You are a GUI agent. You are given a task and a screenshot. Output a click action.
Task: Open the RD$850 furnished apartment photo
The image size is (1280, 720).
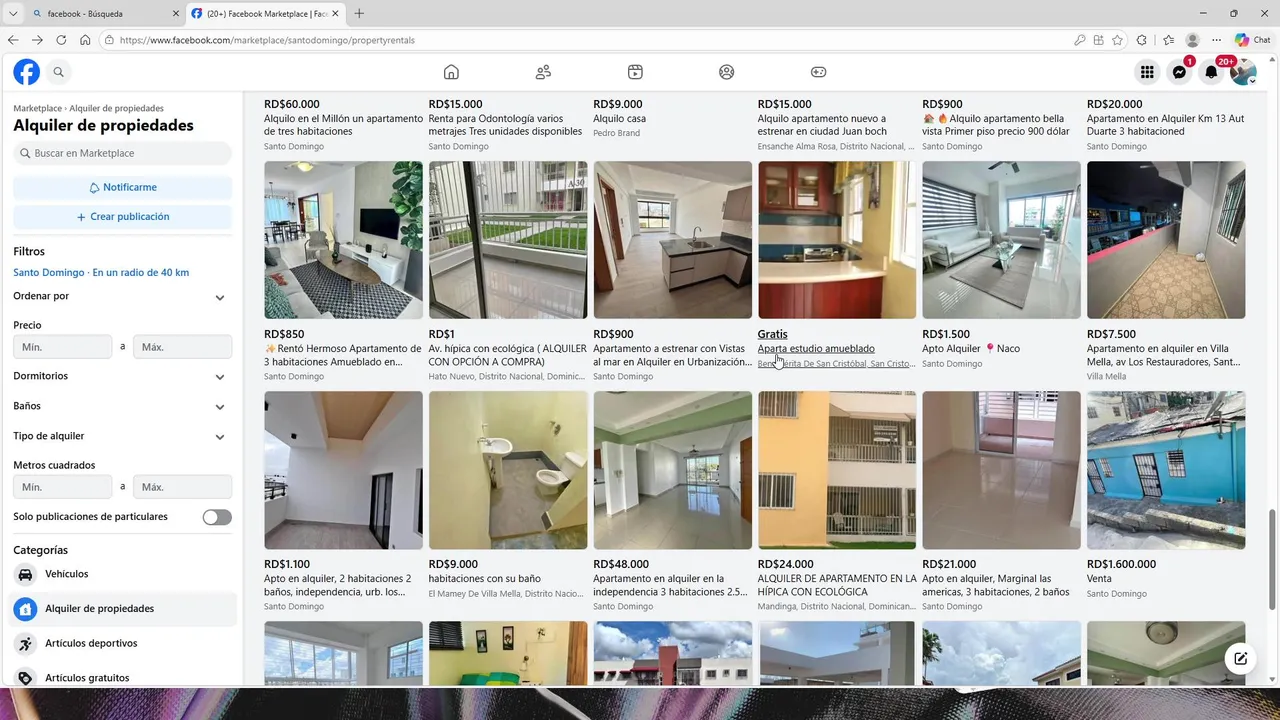(343, 240)
